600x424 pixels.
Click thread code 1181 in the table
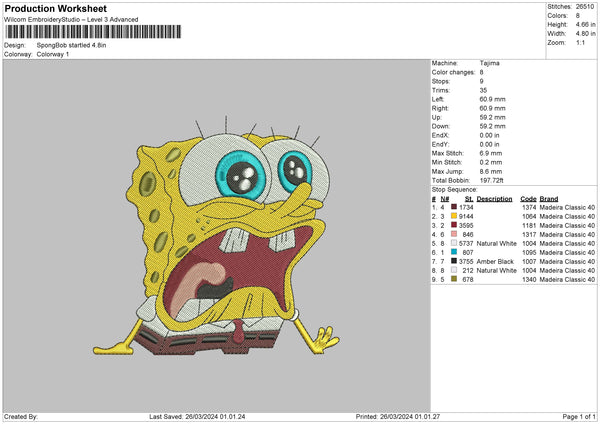pyautogui.click(x=529, y=225)
